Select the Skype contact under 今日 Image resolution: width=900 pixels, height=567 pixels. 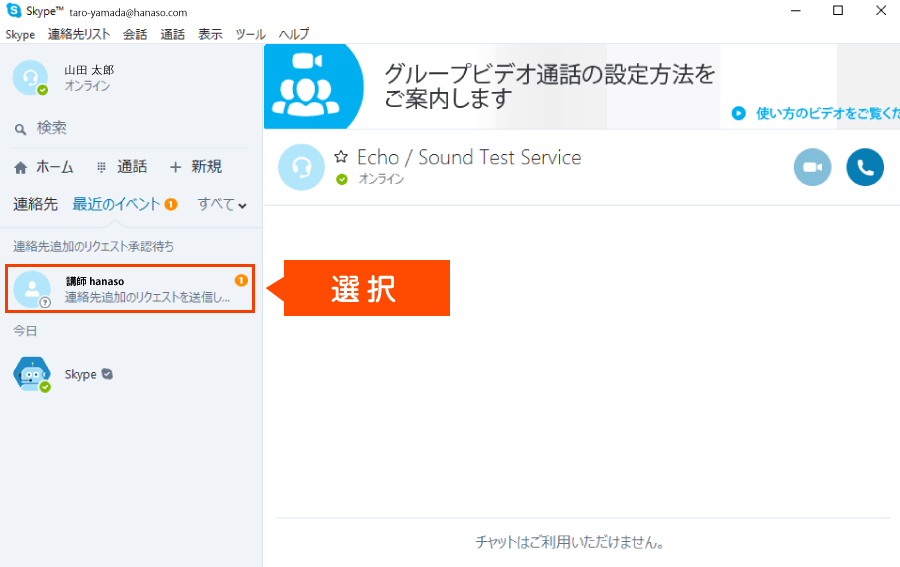point(130,374)
